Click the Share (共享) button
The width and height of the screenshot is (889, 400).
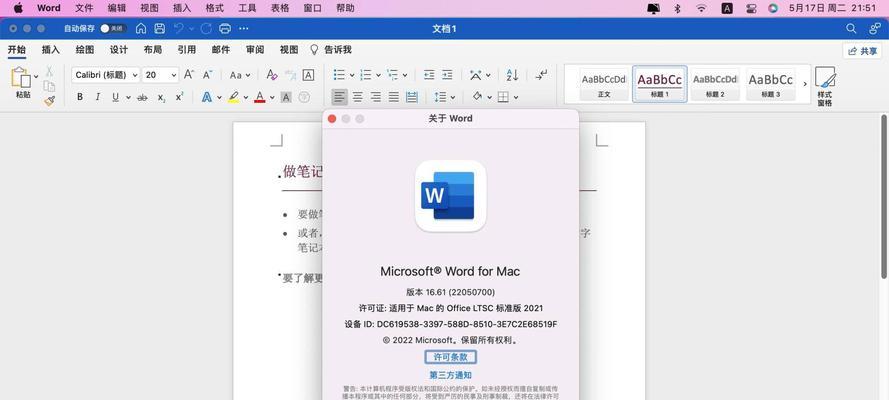862,51
